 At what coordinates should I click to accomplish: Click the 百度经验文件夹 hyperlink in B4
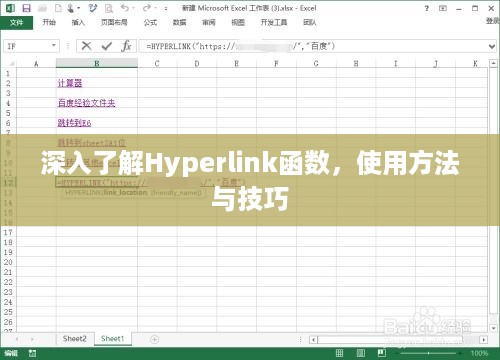click(x=86, y=103)
